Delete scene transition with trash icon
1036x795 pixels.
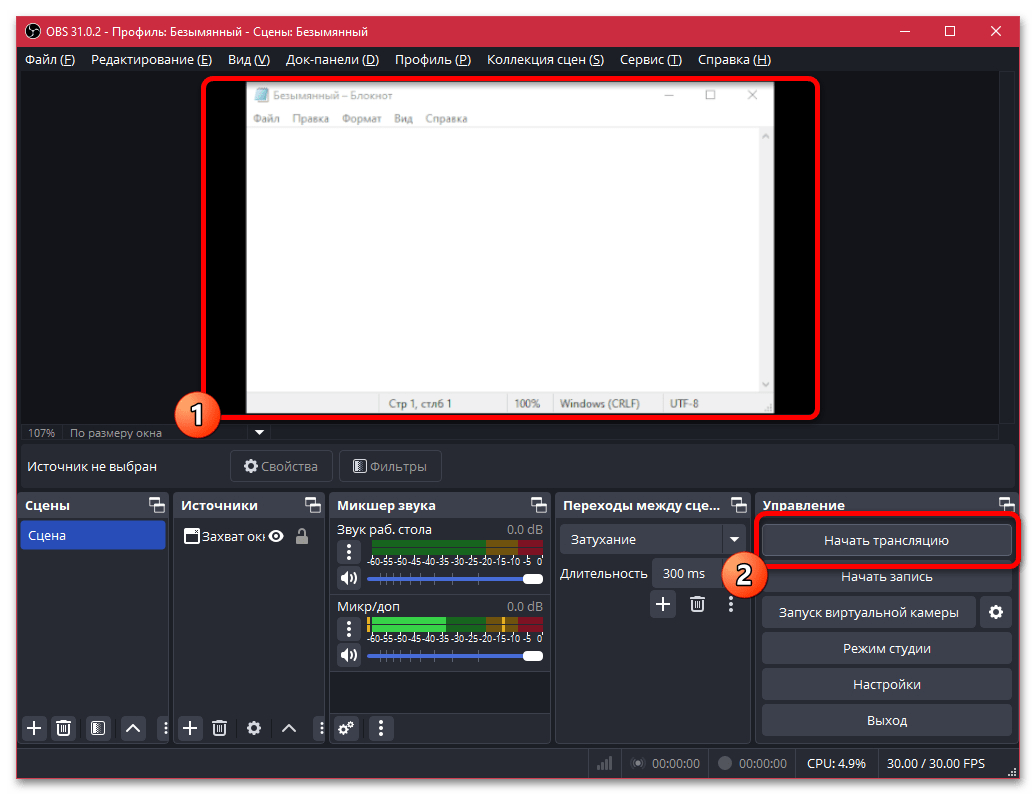click(x=697, y=603)
